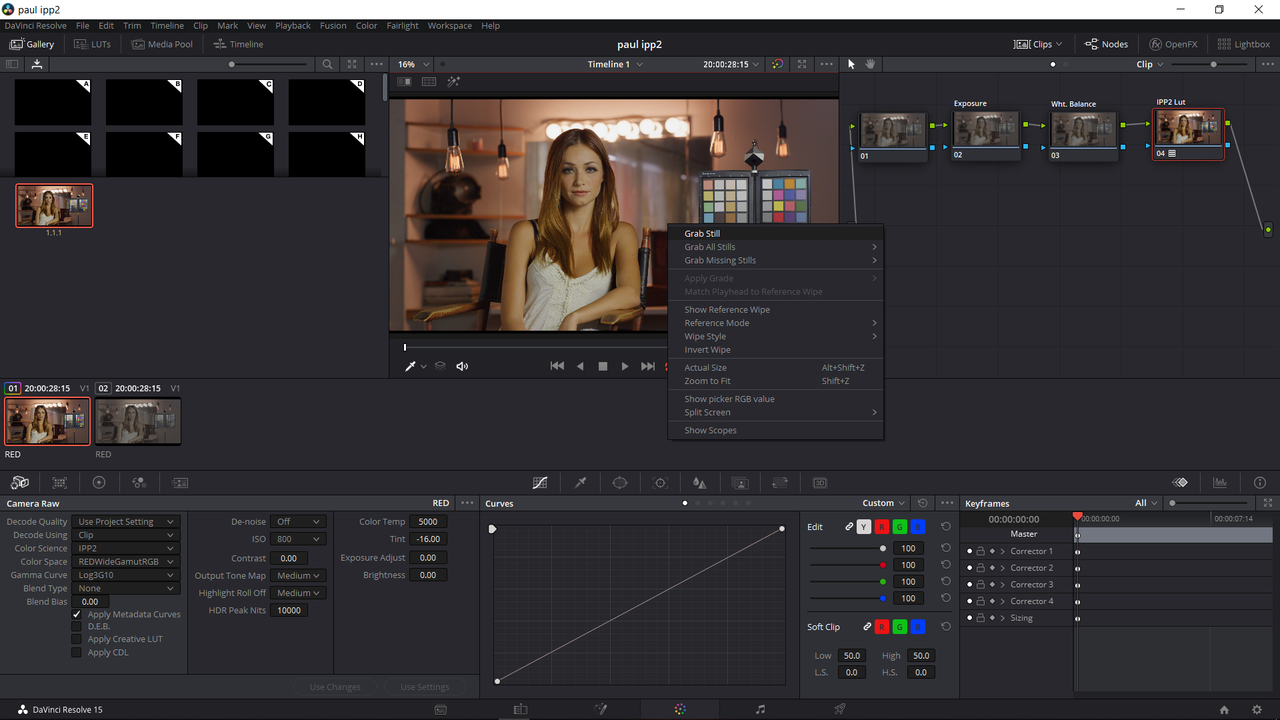Viewport: 1280px width, 720px height.
Task: Open the Information palette icon
Action: tap(1260, 482)
